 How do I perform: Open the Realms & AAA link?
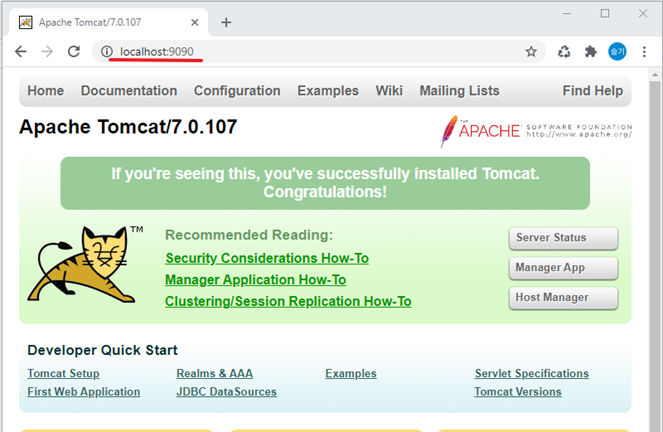(214, 374)
